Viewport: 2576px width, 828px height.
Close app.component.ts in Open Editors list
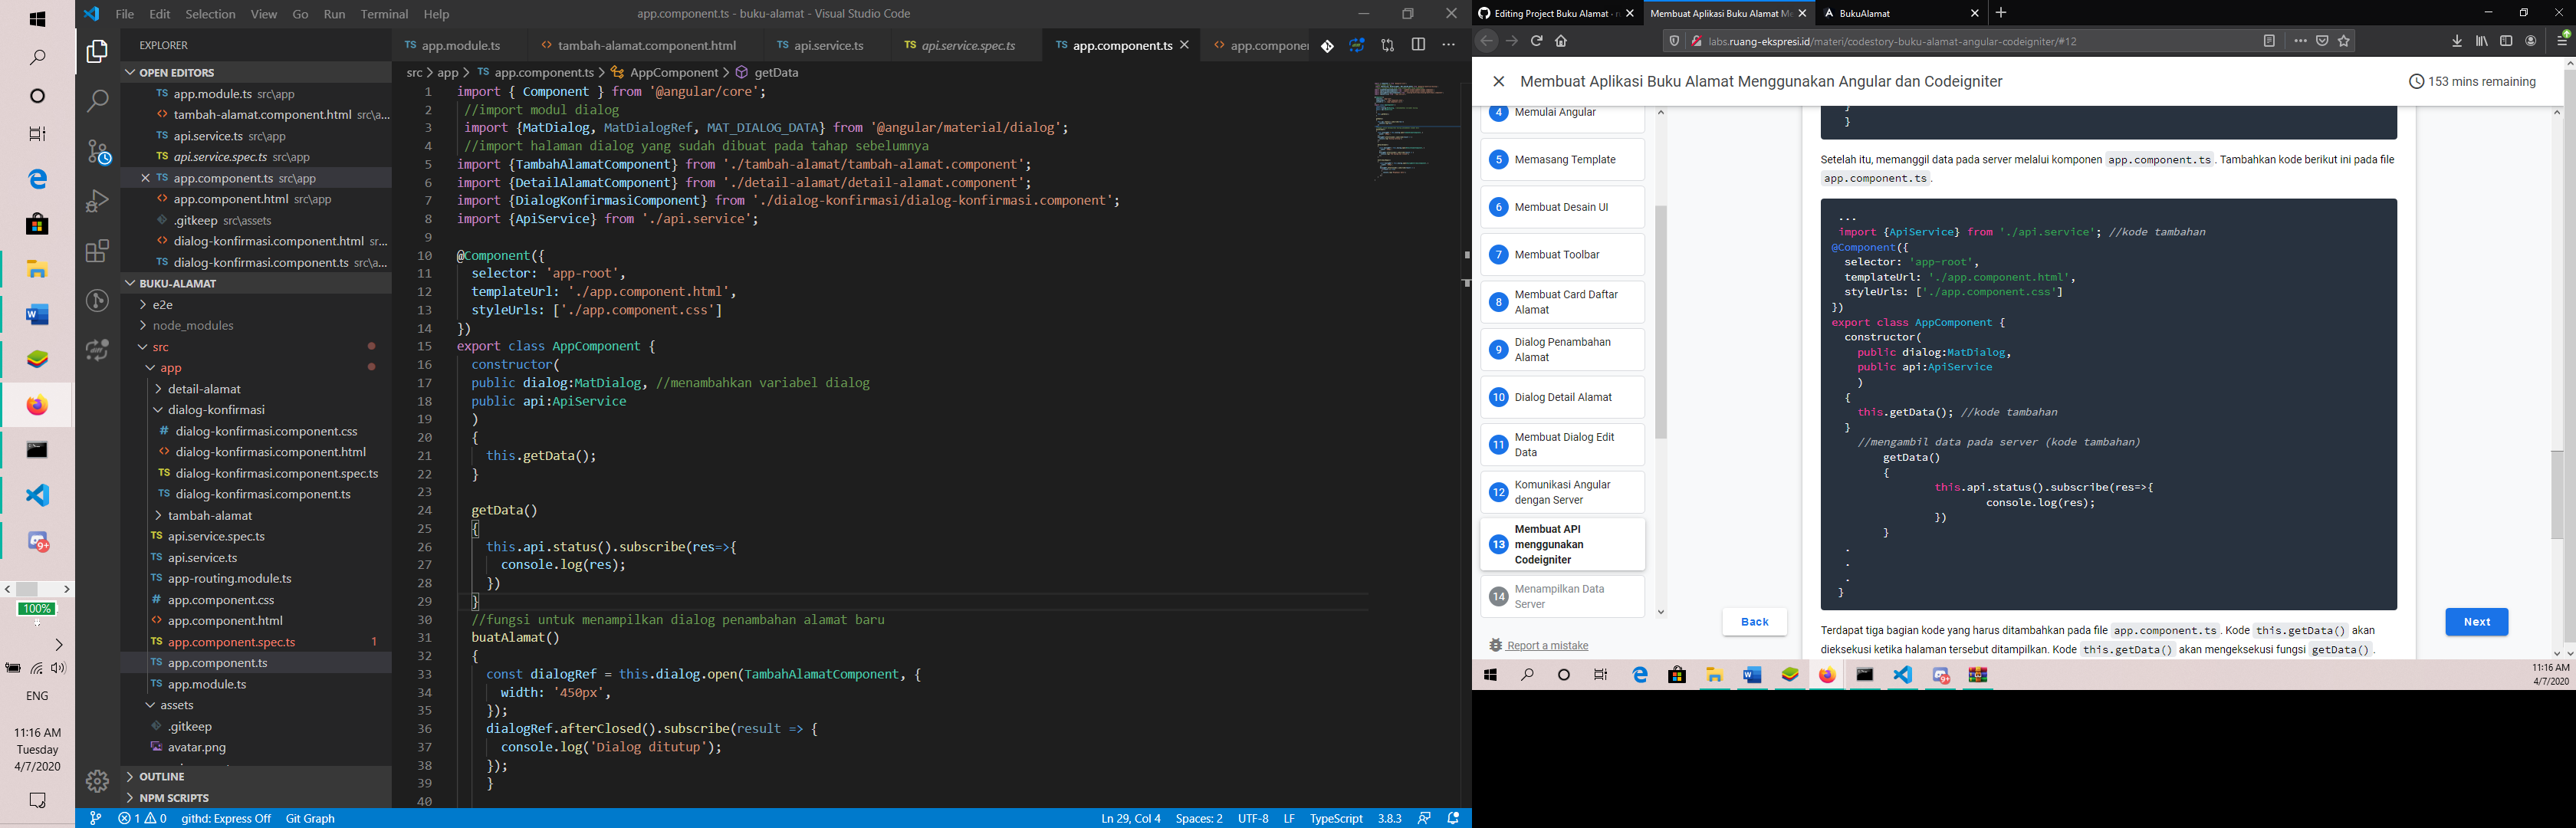pos(145,178)
